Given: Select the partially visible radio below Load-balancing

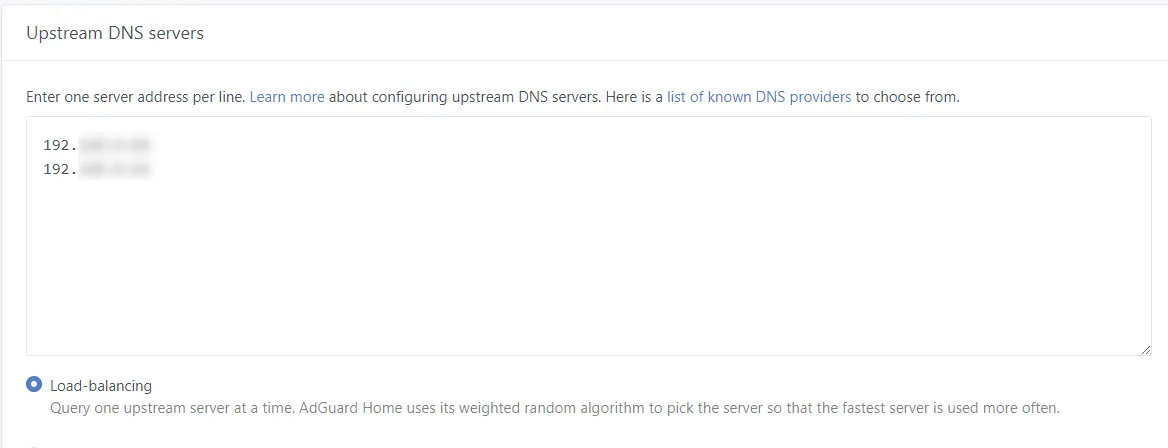Looking at the screenshot, I should pos(34,446).
